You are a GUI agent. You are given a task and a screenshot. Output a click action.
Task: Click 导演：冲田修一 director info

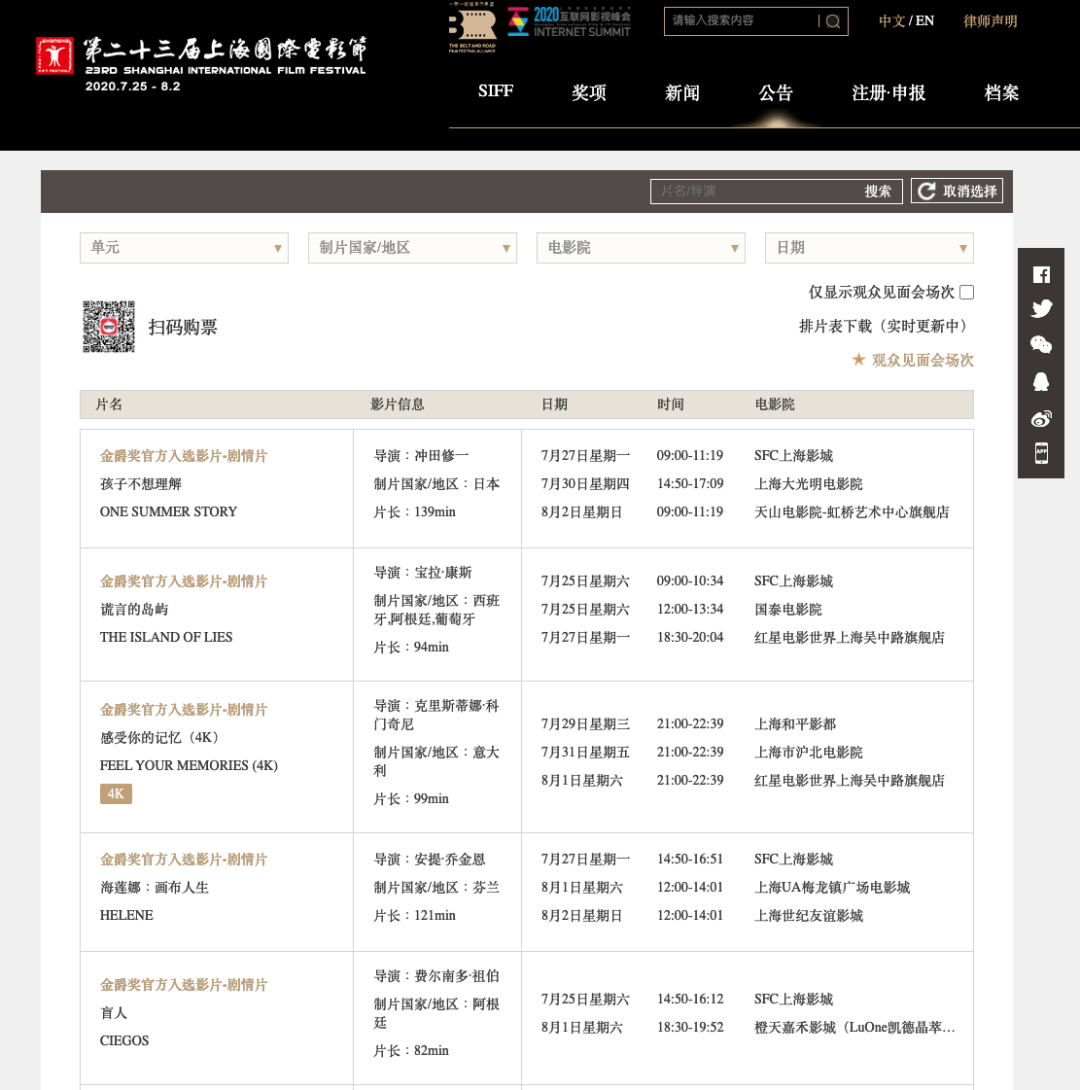(x=421, y=456)
